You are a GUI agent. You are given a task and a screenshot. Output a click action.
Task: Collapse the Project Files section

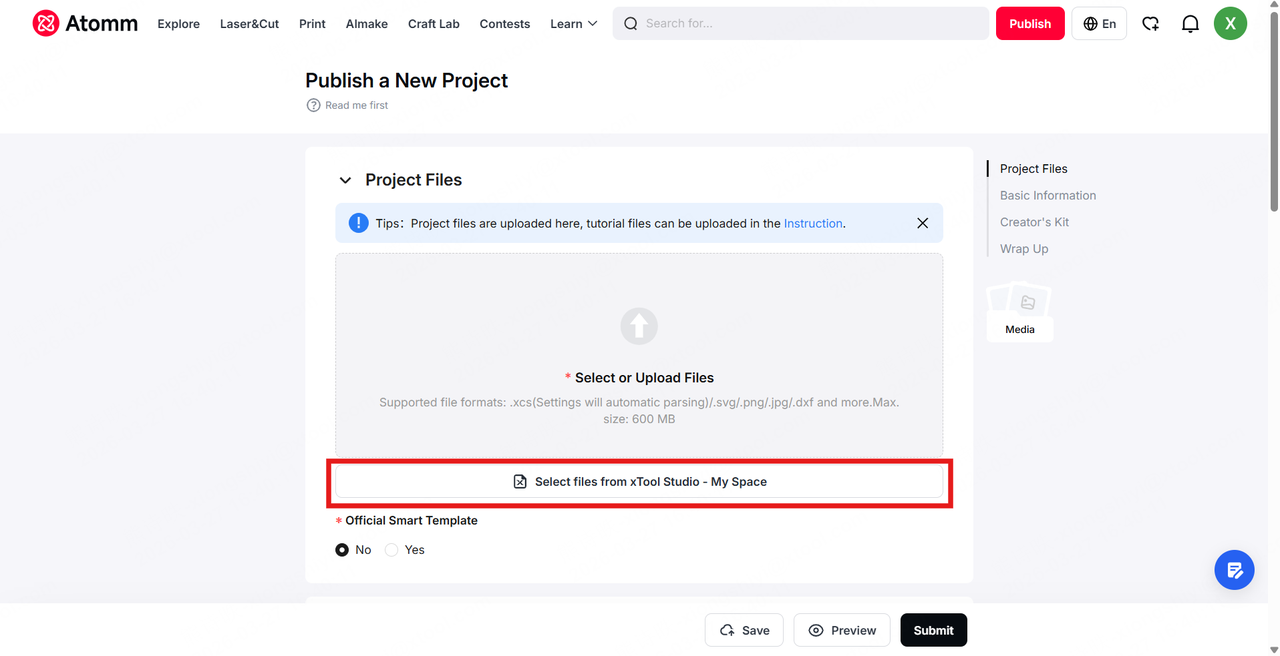(x=345, y=180)
